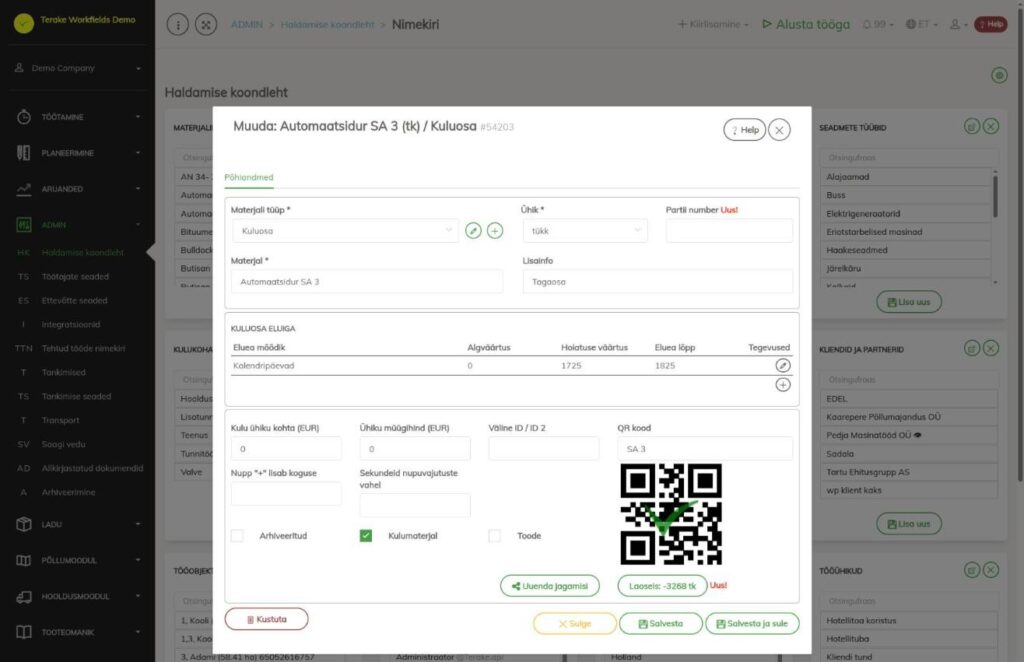The width and height of the screenshot is (1024, 662).
Task: Add a new lifespan meter row
Action: point(783,385)
